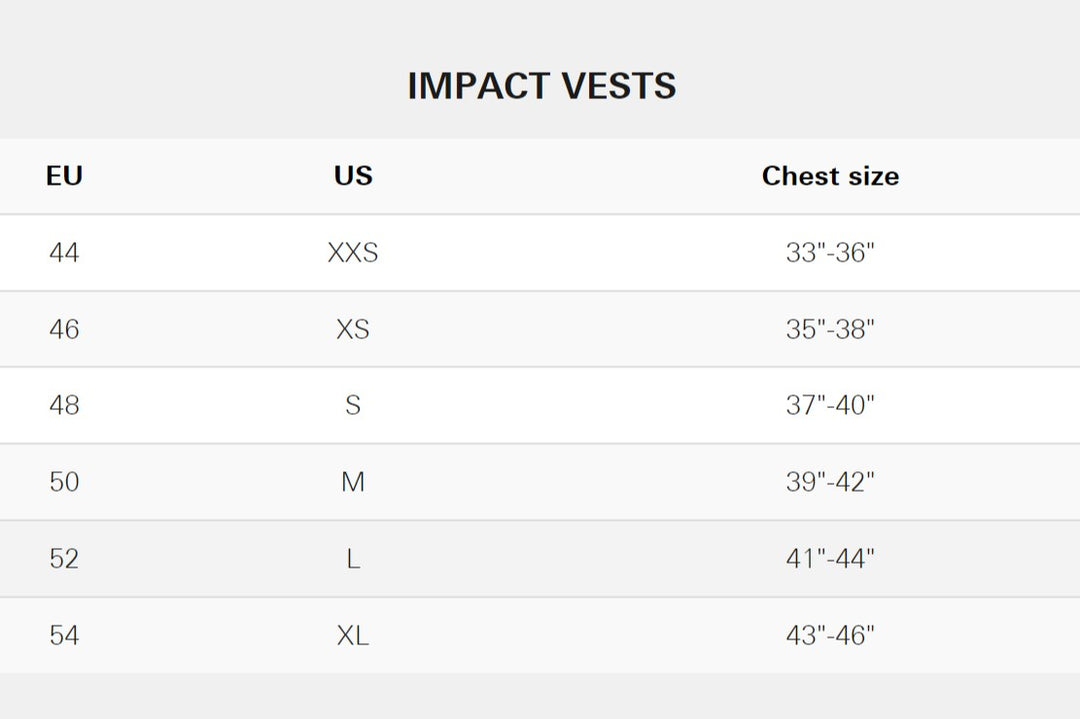Image resolution: width=1080 pixels, height=719 pixels.
Task: Click the 37"-40" chest size cell
Action: (x=830, y=405)
